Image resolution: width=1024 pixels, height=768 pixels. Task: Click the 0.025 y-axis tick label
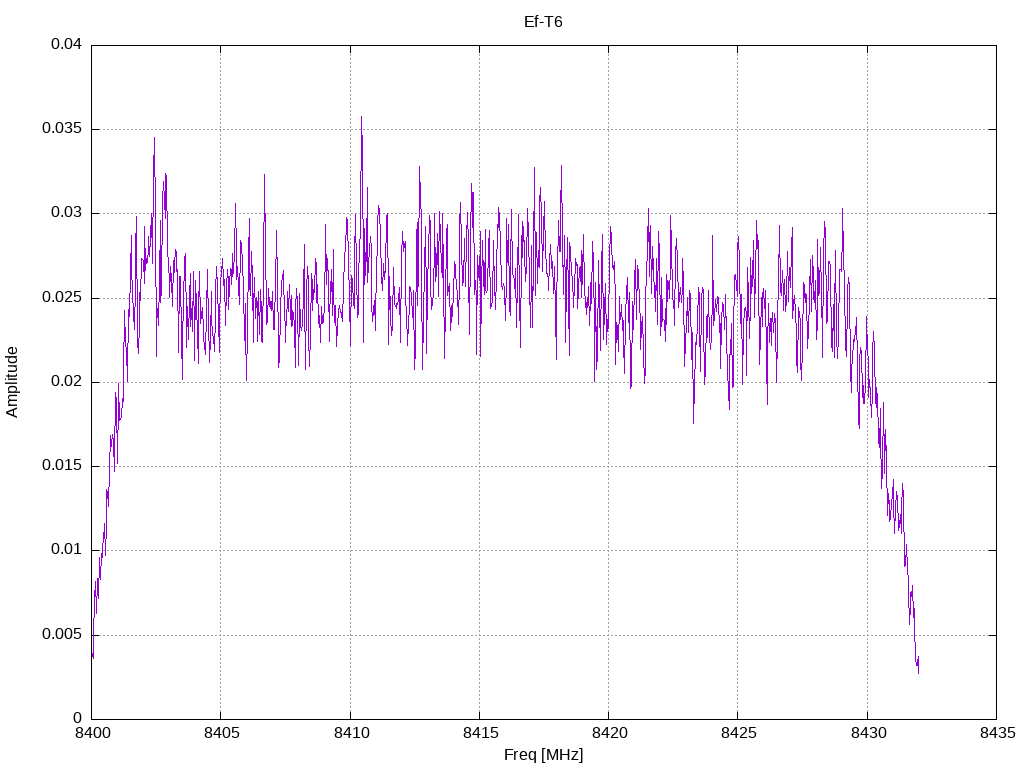tap(62, 297)
